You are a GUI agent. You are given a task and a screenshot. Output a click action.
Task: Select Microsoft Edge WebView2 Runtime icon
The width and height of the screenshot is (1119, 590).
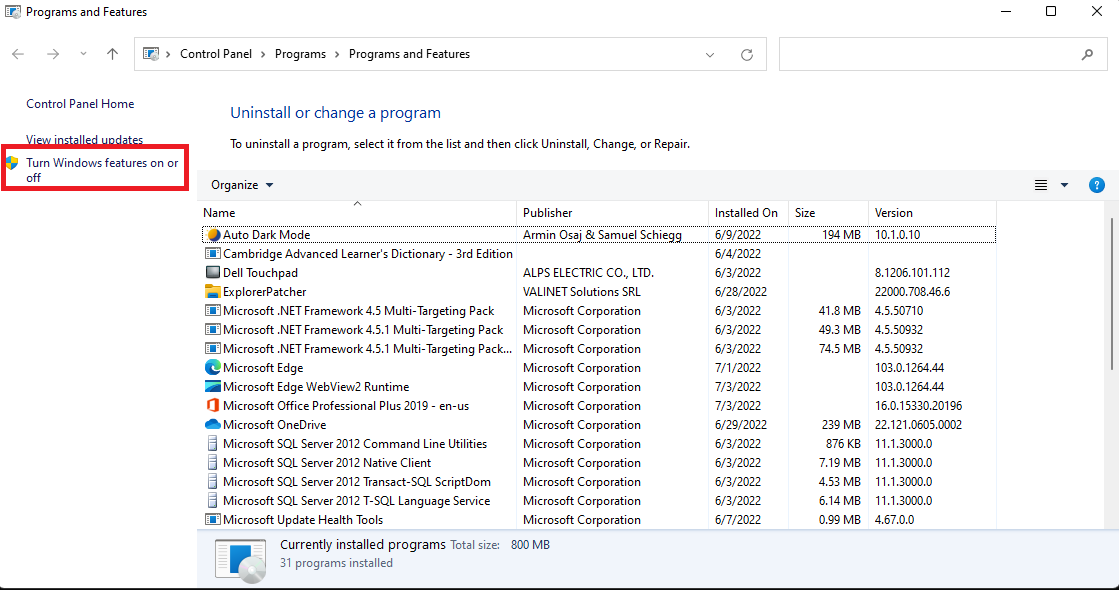tap(213, 387)
